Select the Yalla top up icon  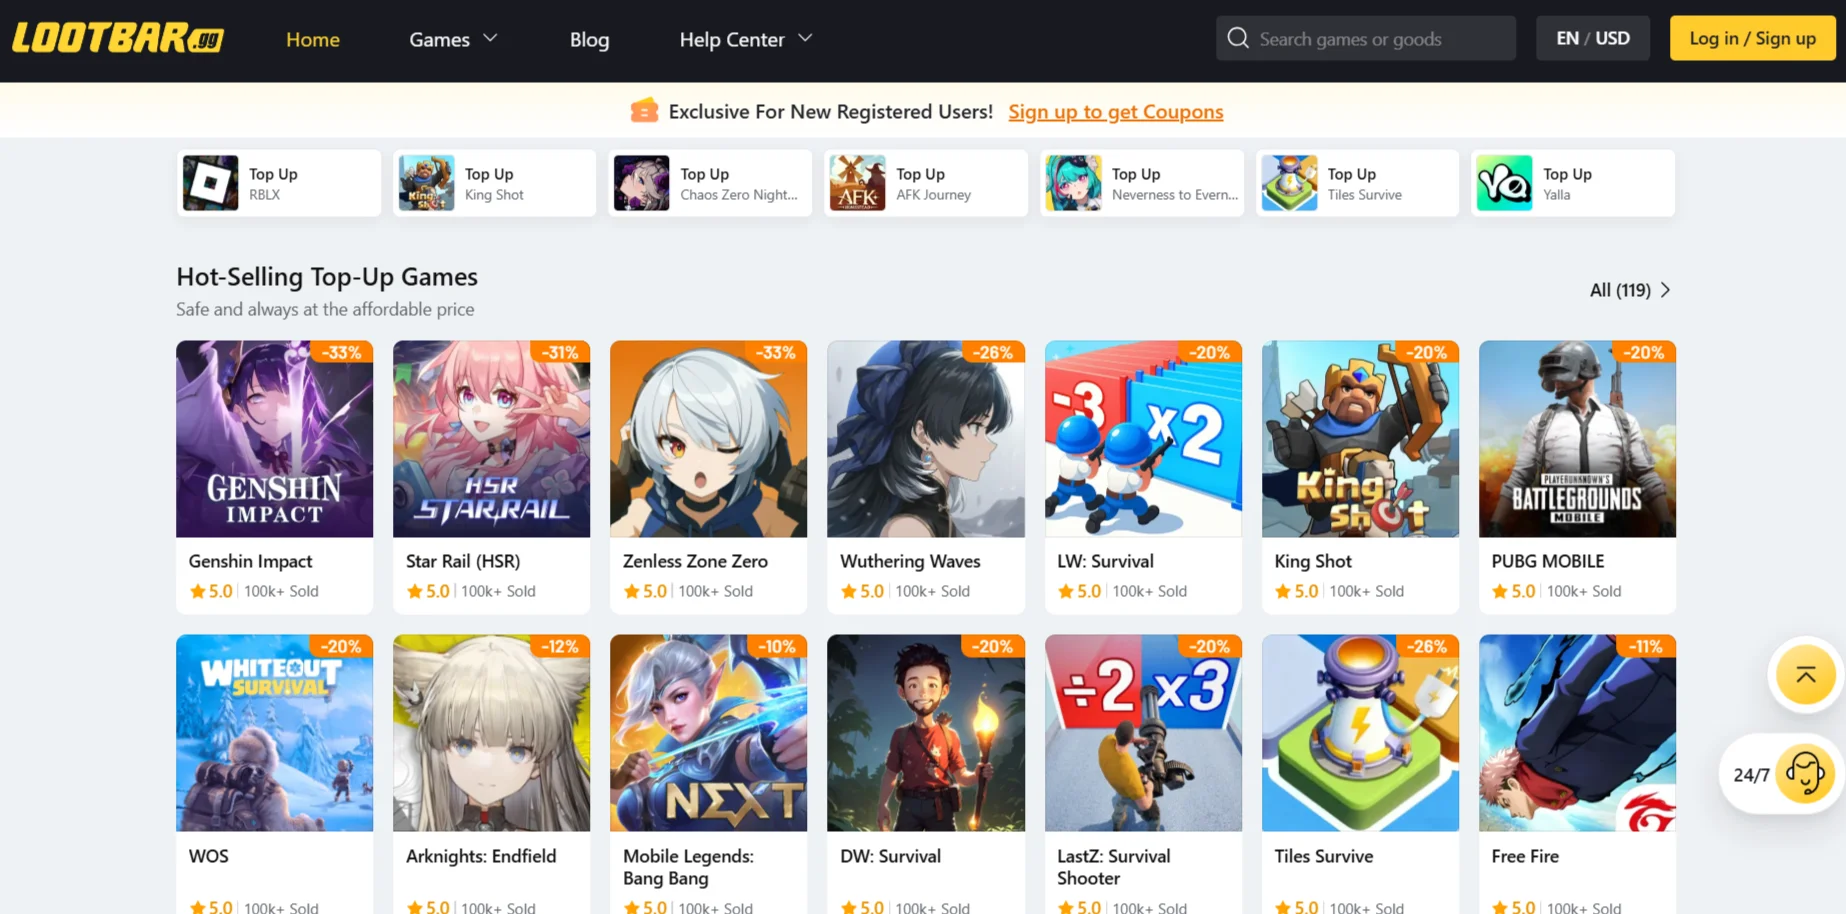pyautogui.click(x=1504, y=183)
